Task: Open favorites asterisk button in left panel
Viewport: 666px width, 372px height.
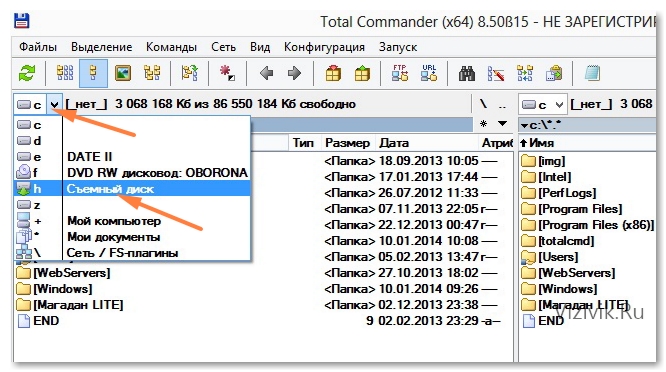Action: tap(483, 124)
